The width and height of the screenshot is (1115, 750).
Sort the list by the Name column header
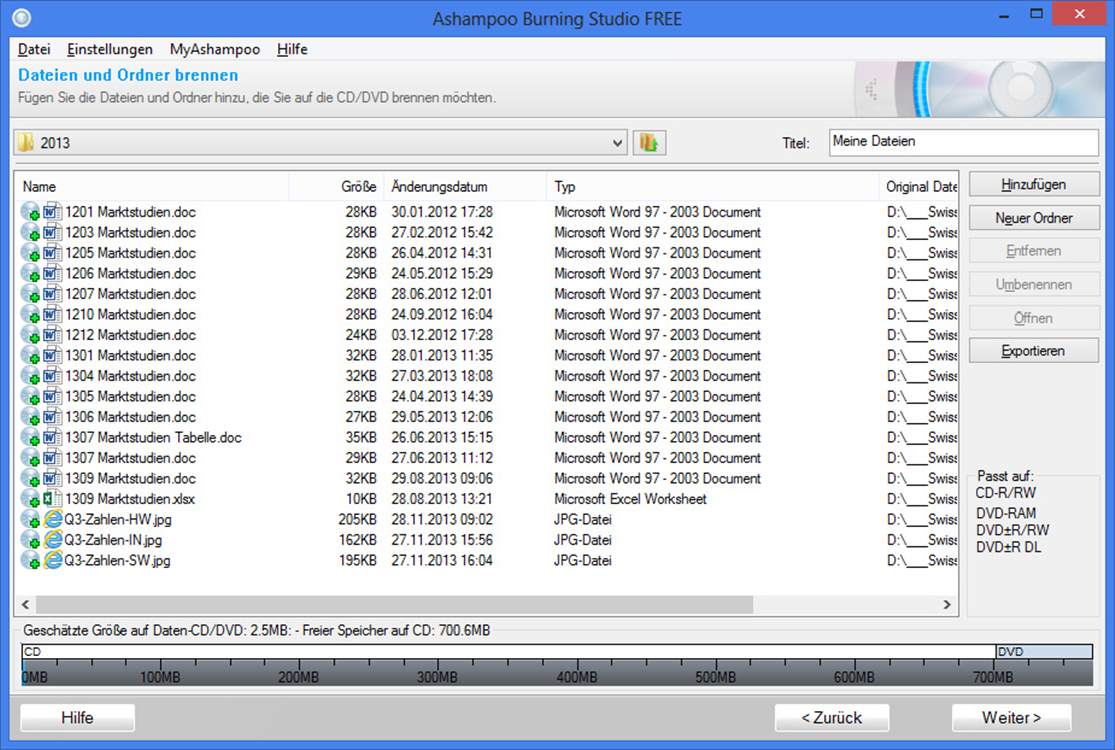pyautogui.click(x=152, y=187)
